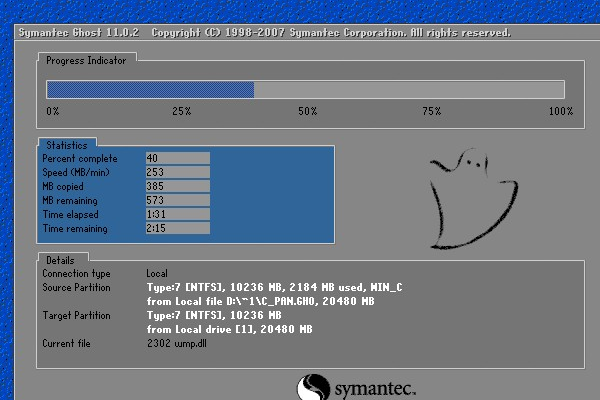This screenshot has width=600, height=400.
Task: Click the 'Current file' label
Action: click(x=66, y=343)
